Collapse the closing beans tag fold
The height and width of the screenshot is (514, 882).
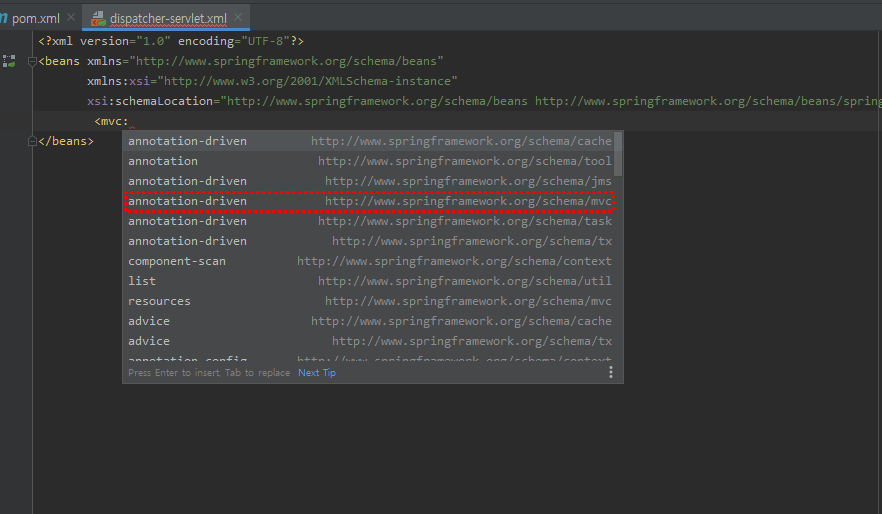[32, 141]
